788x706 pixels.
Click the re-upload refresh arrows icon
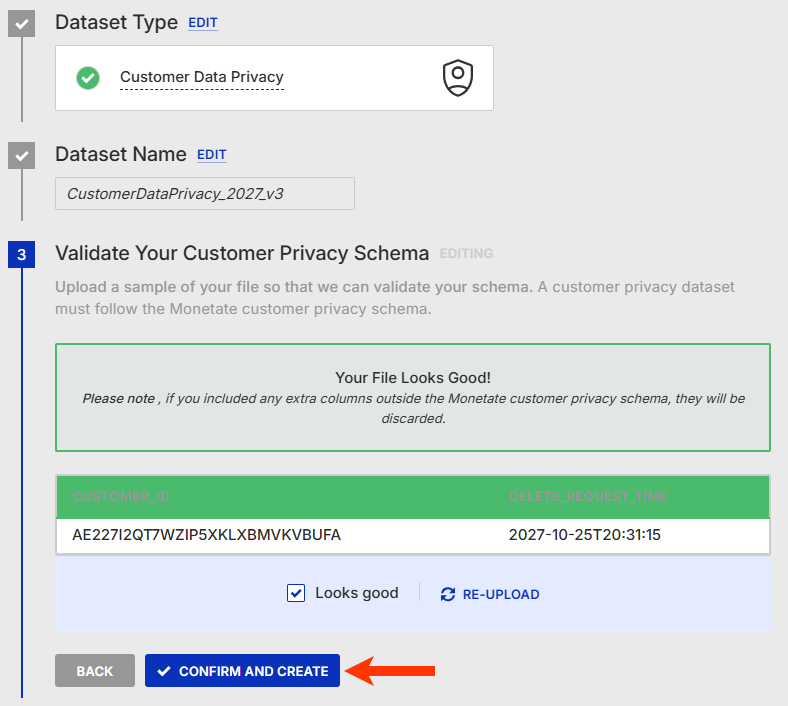coord(448,594)
